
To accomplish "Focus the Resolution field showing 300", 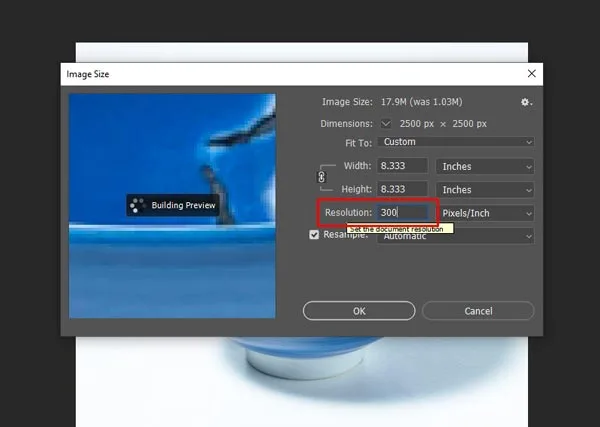I will coord(403,213).
